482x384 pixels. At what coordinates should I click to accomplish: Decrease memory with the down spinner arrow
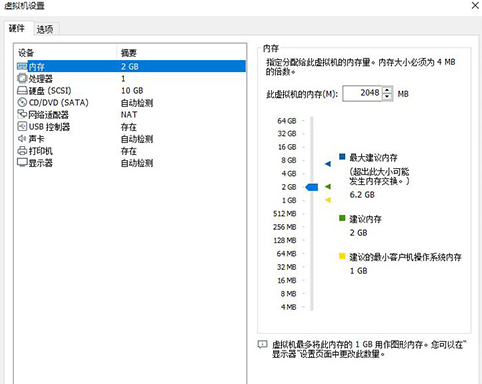[x=387, y=97]
